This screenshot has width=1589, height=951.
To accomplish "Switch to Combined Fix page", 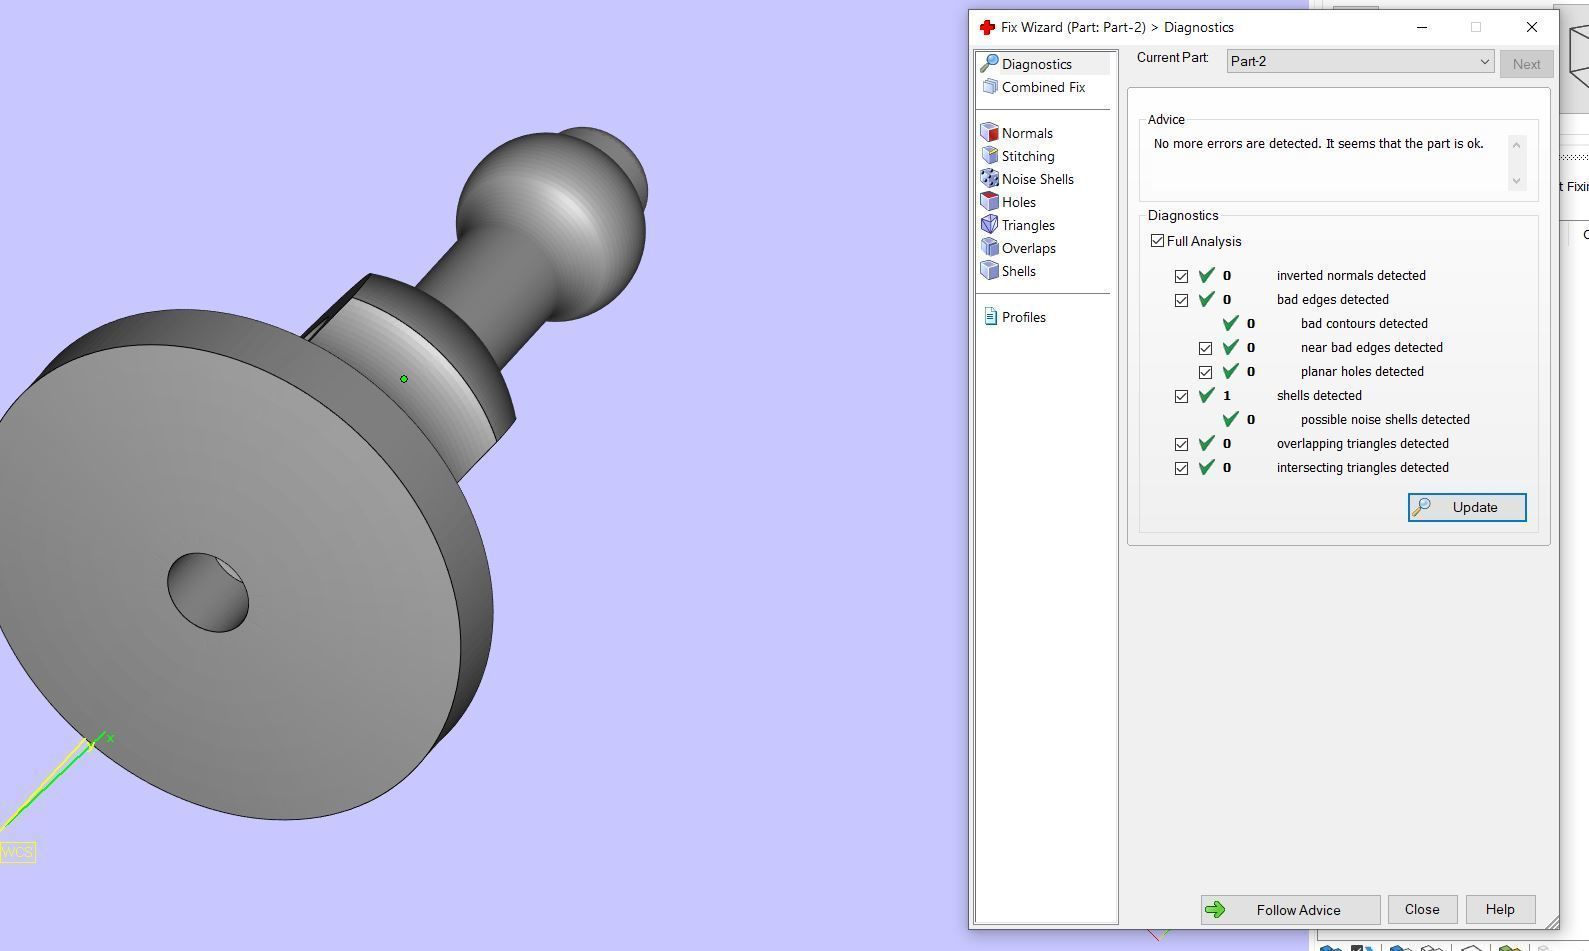I will click(1043, 87).
